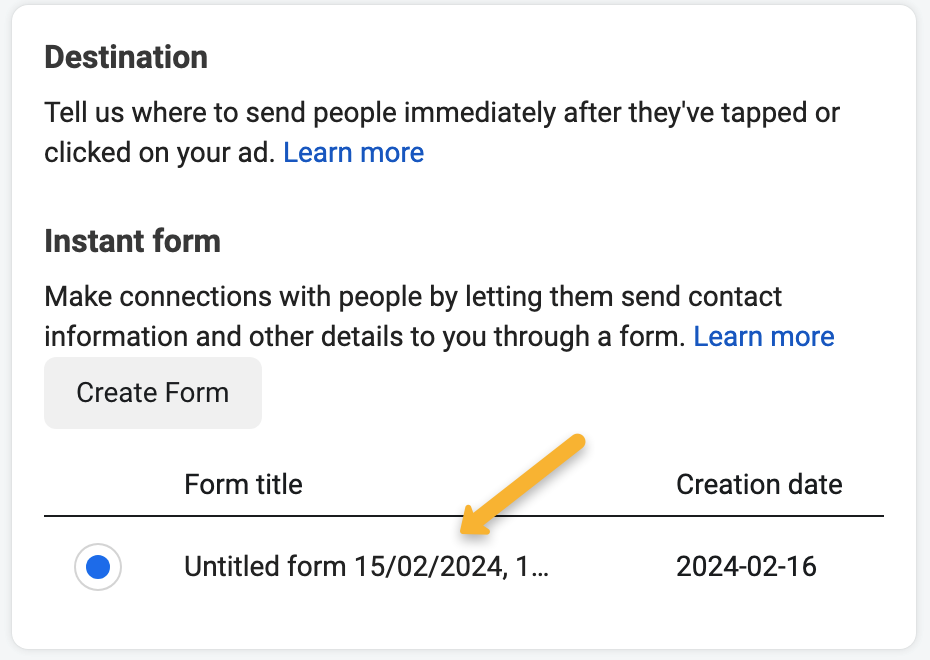Screen dimensions: 930x660
Task: Open Learn more link under Destination
Action: tap(354, 153)
